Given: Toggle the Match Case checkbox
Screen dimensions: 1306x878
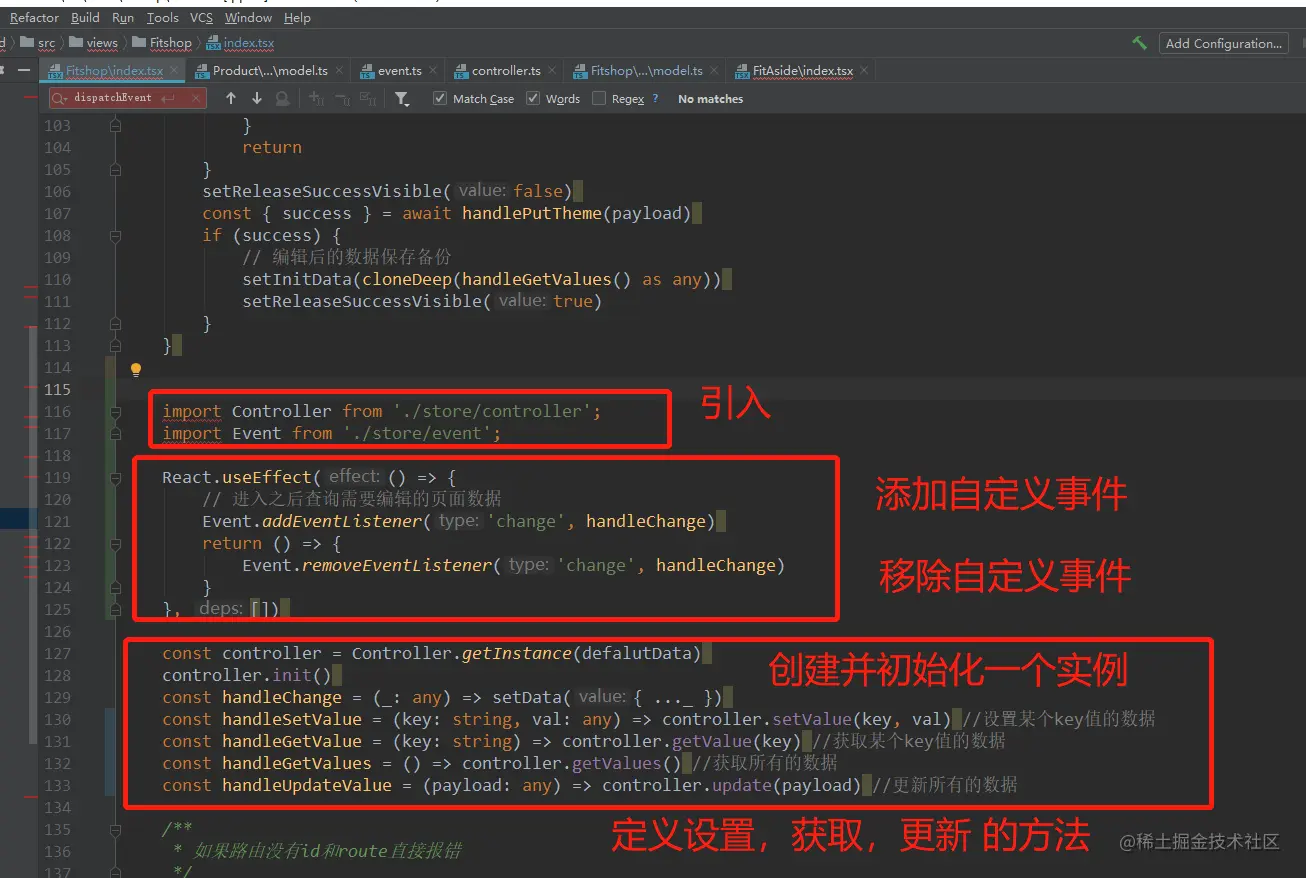Looking at the screenshot, I should tap(440, 98).
